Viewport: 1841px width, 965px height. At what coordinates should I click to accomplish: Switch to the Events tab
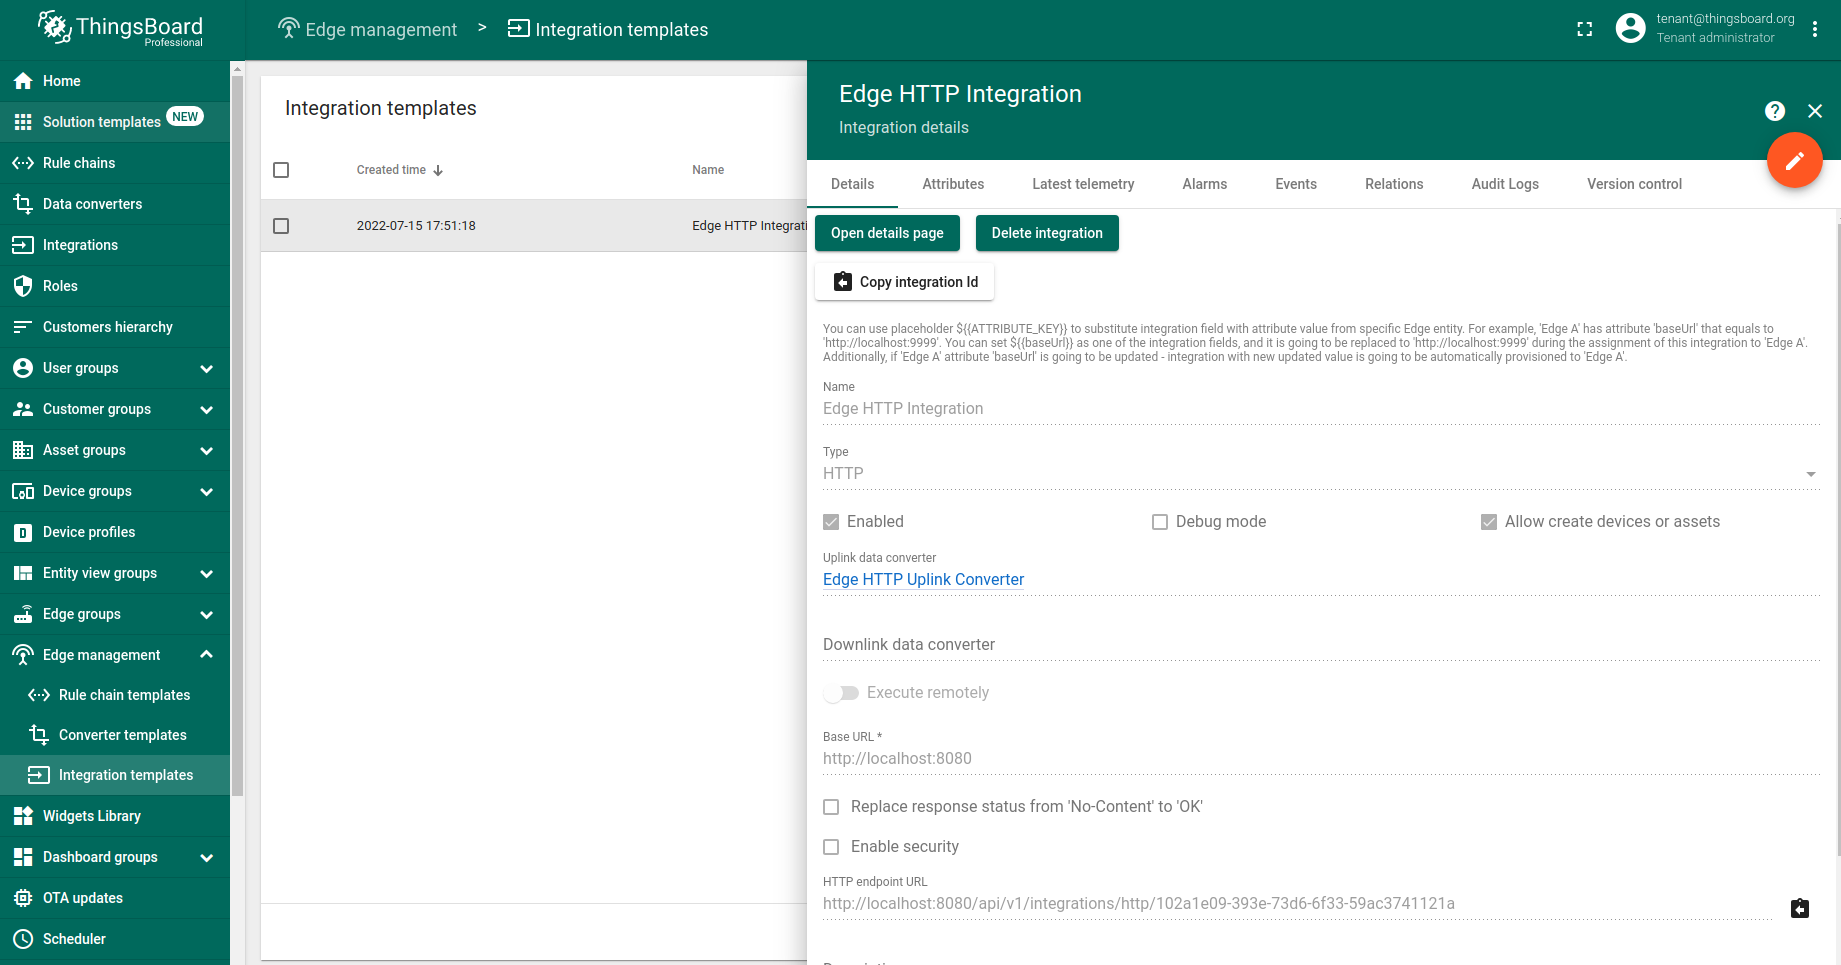point(1296,184)
